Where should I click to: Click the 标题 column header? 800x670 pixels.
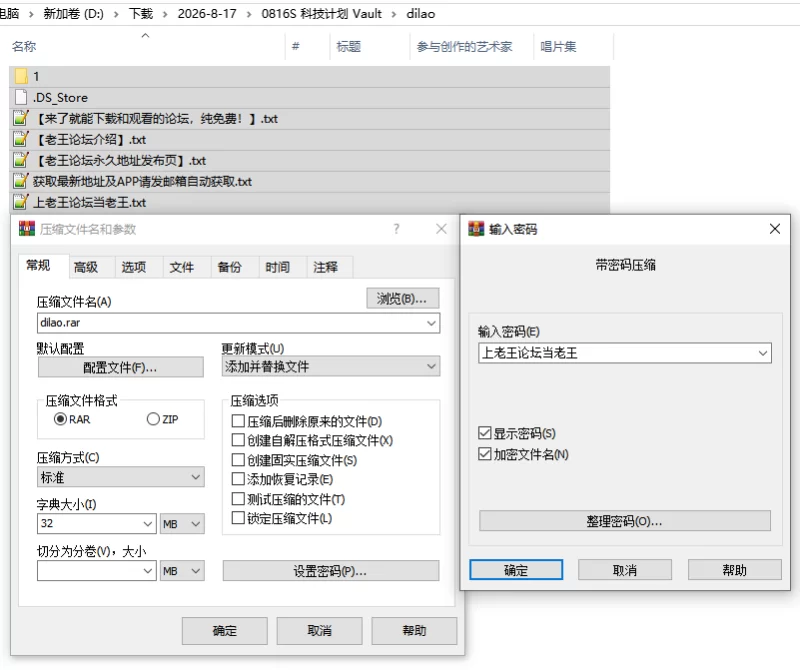pyautogui.click(x=349, y=46)
